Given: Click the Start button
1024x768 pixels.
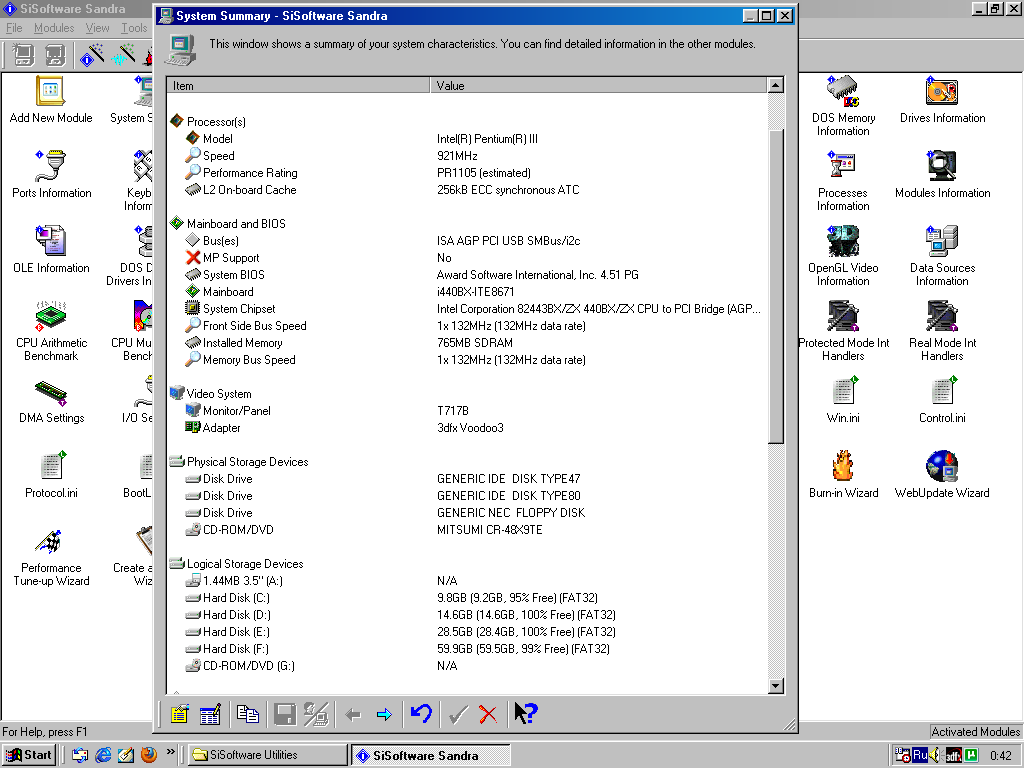Looking at the screenshot, I should tap(29, 755).
